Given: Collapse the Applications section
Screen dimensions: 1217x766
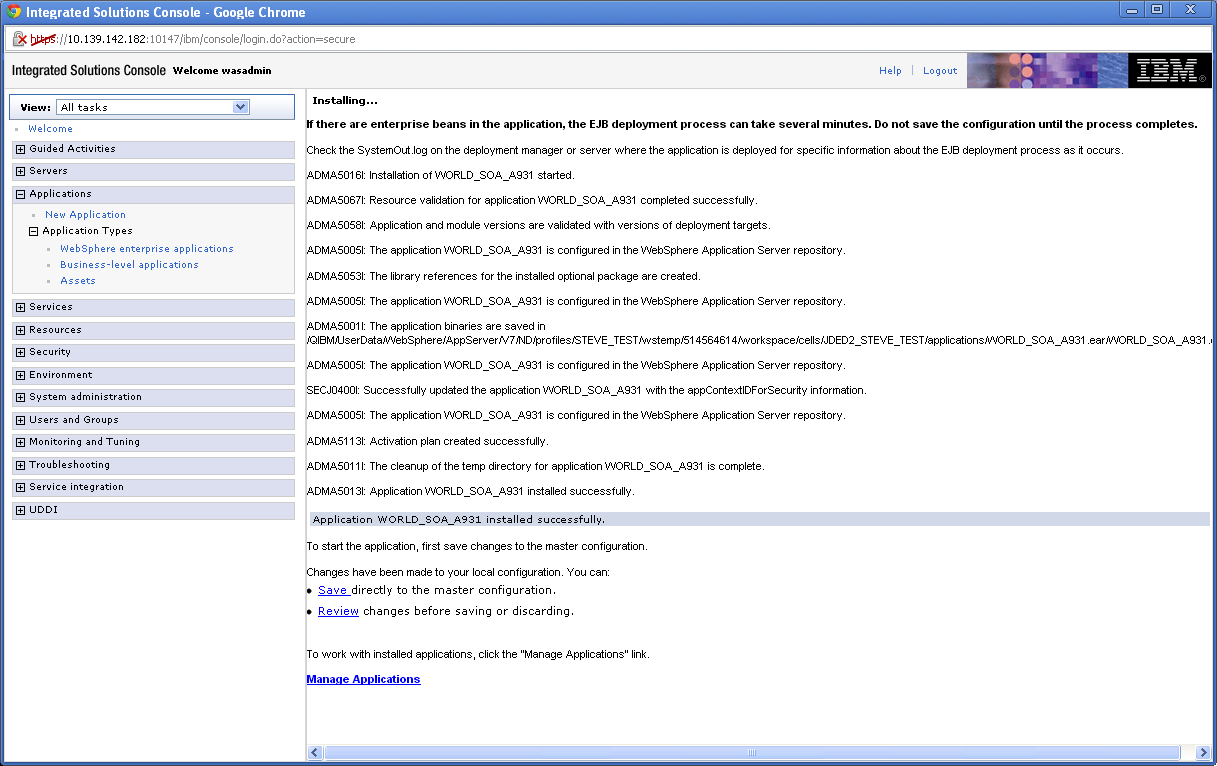Looking at the screenshot, I should tap(20, 194).
